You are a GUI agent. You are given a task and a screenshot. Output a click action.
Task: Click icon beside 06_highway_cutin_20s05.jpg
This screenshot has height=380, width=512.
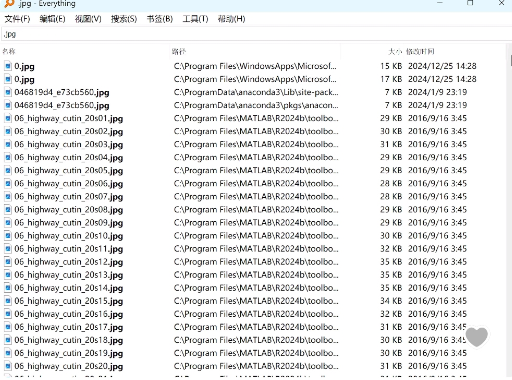pos(8,170)
